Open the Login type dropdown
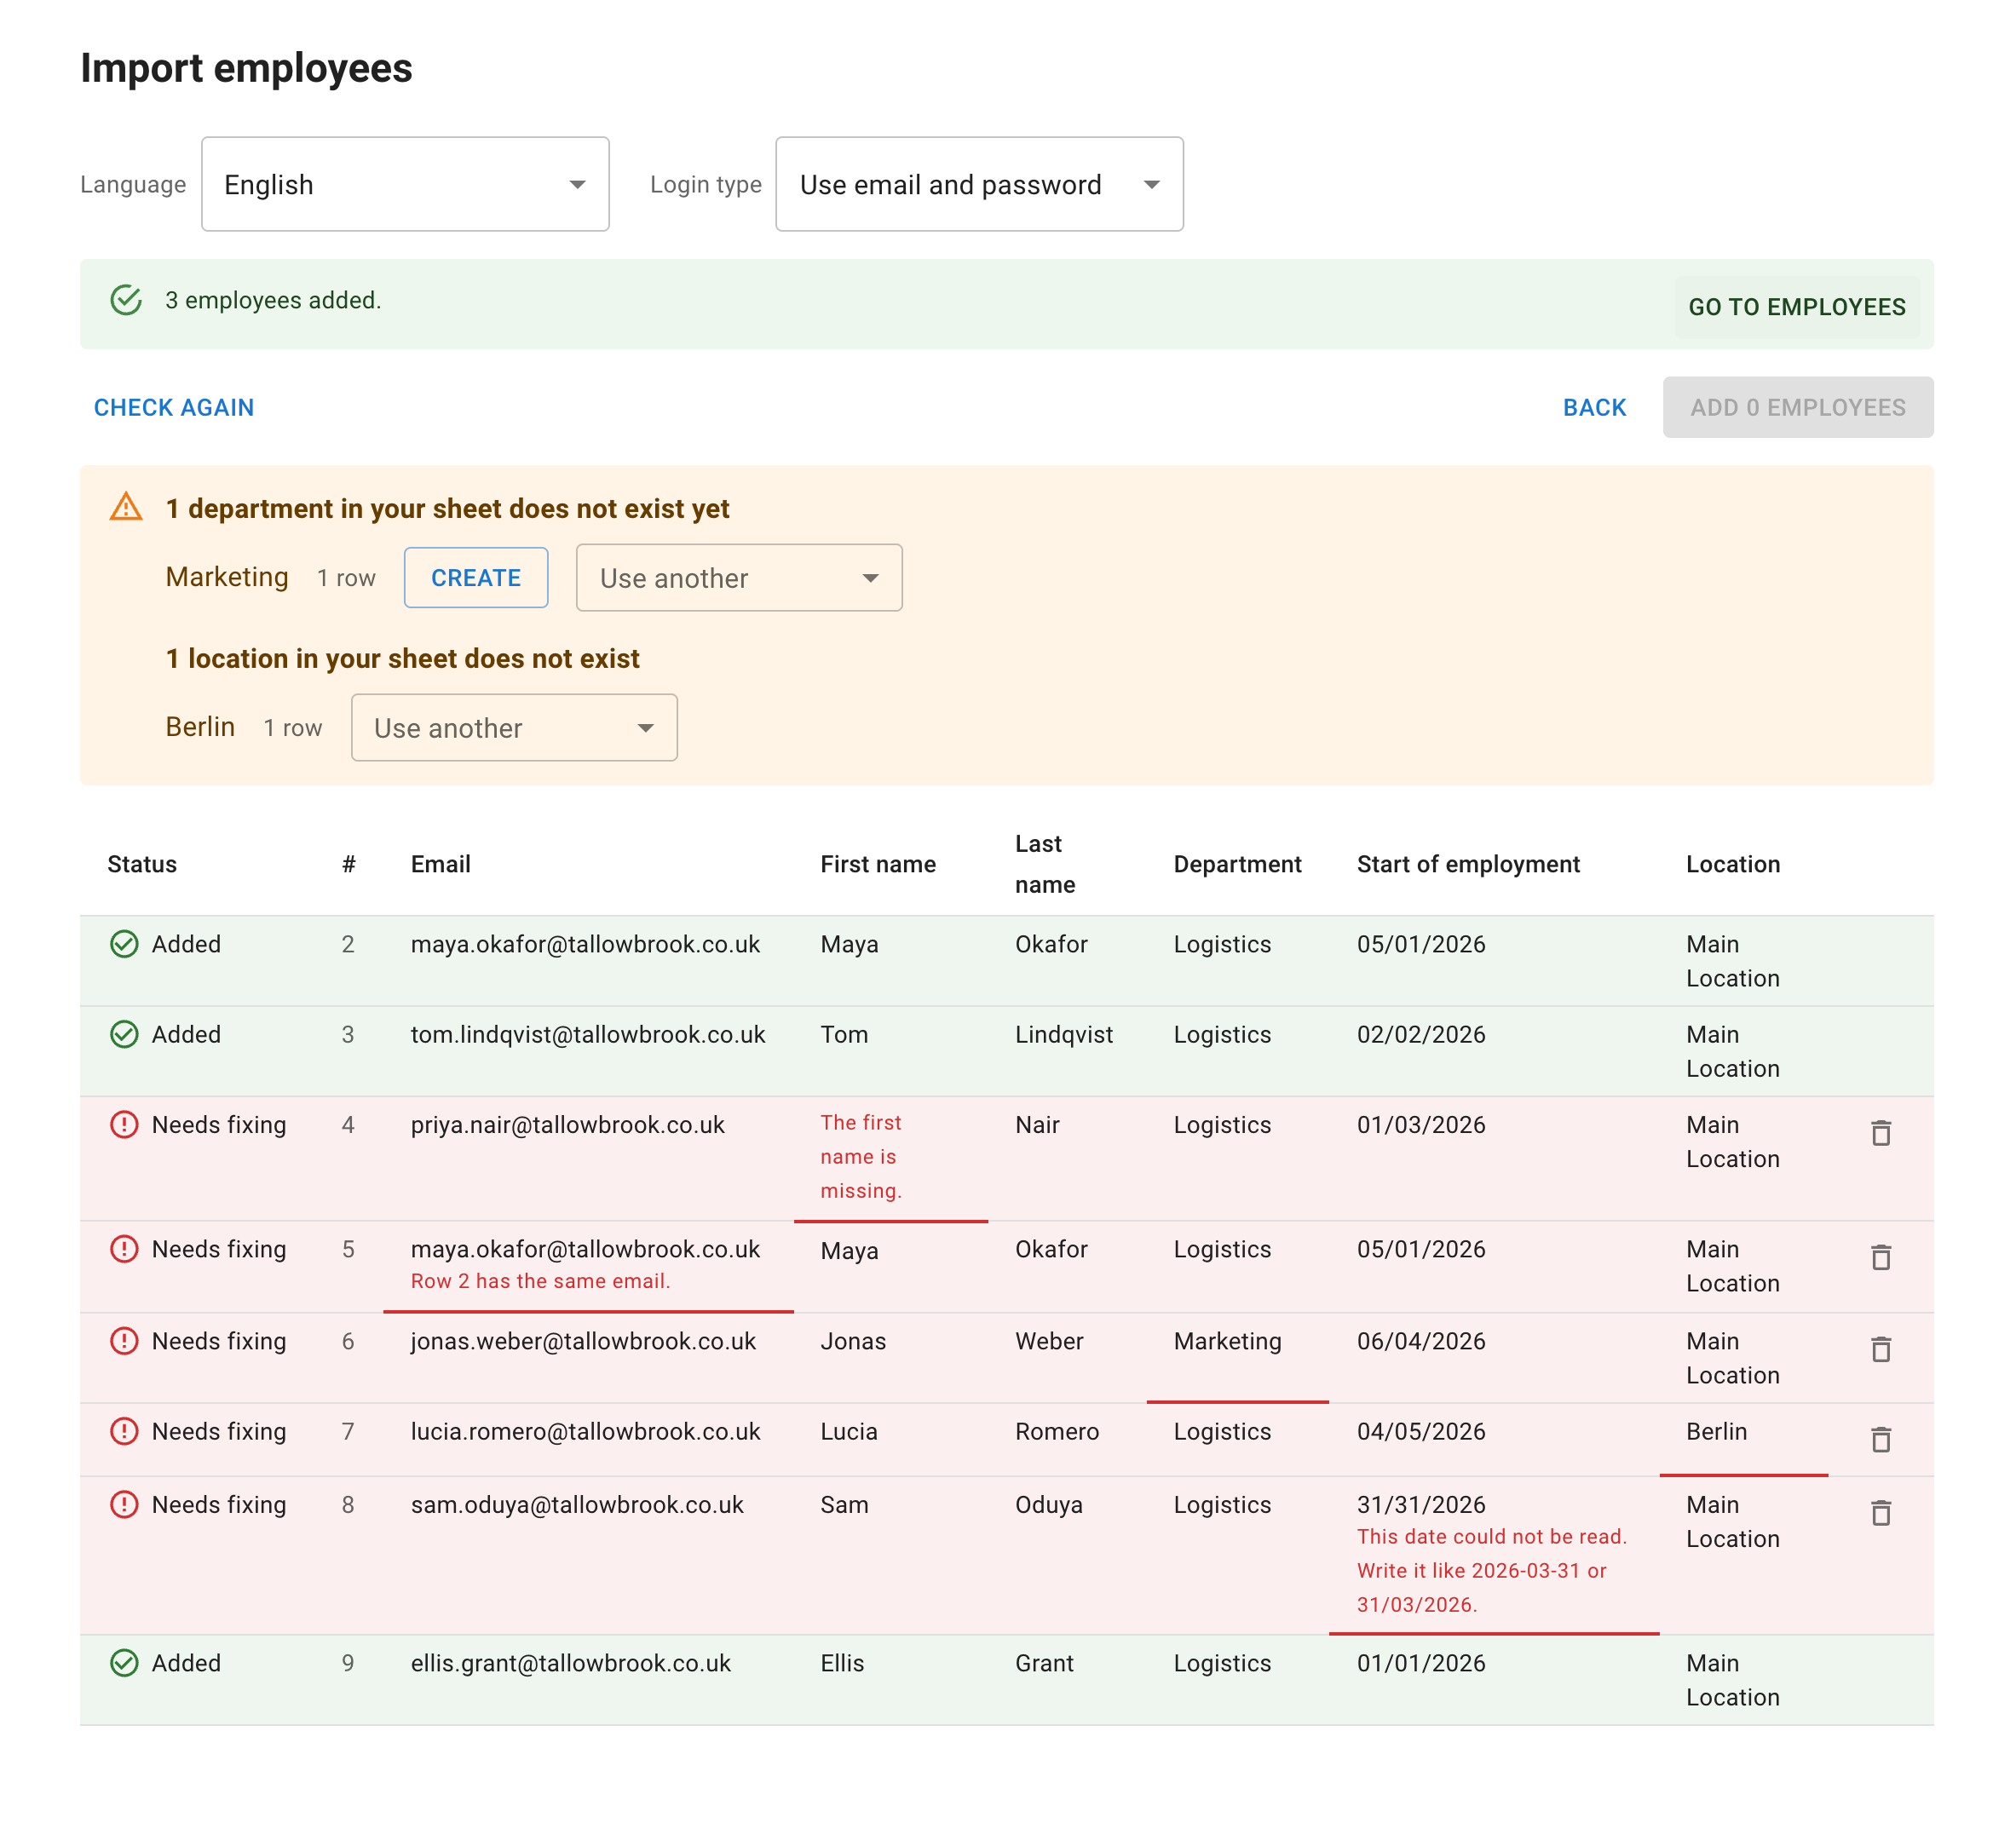2016x1823 pixels. [x=979, y=184]
